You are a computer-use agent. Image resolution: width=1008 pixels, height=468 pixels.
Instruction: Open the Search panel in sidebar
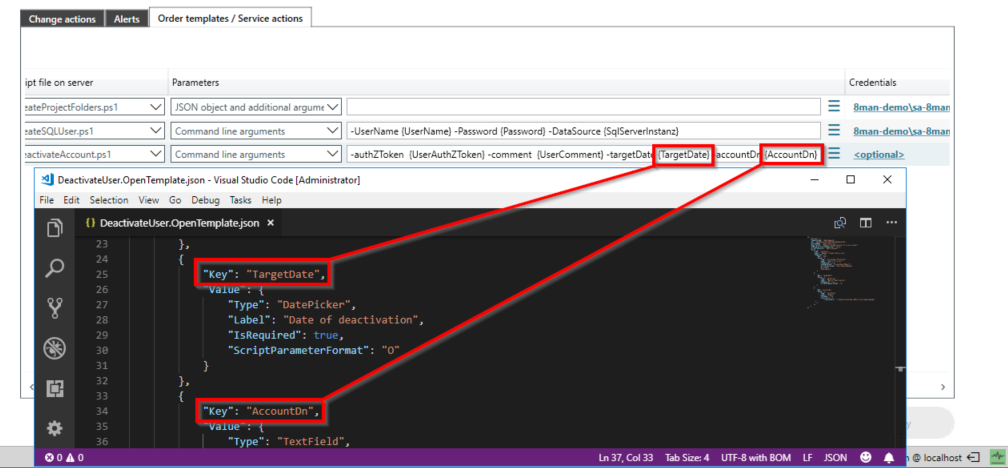[x=55, y=268]
